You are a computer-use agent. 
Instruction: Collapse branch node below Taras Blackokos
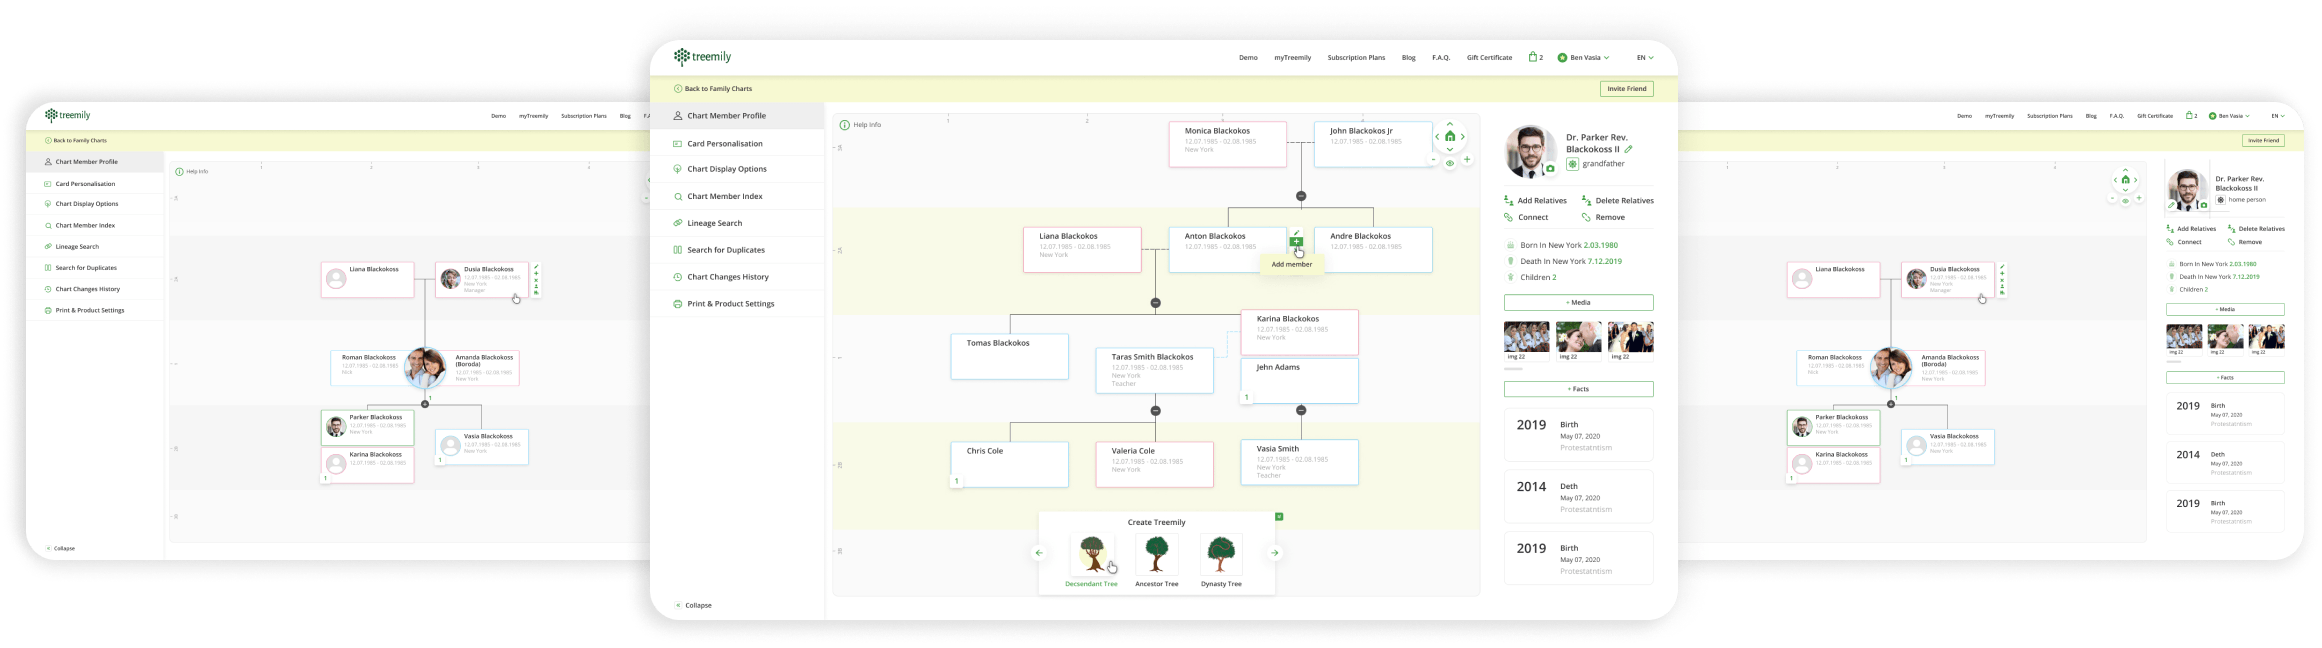coord(1155,410)
